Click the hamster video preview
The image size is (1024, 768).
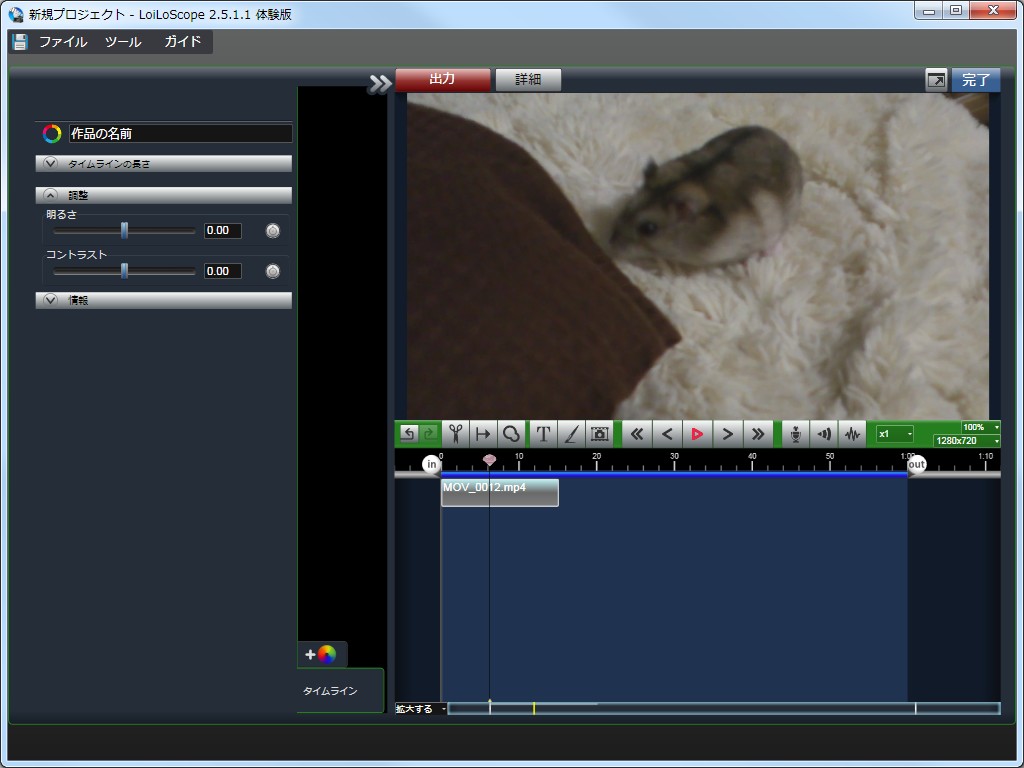pyautogui.click(x=697, y=255)
